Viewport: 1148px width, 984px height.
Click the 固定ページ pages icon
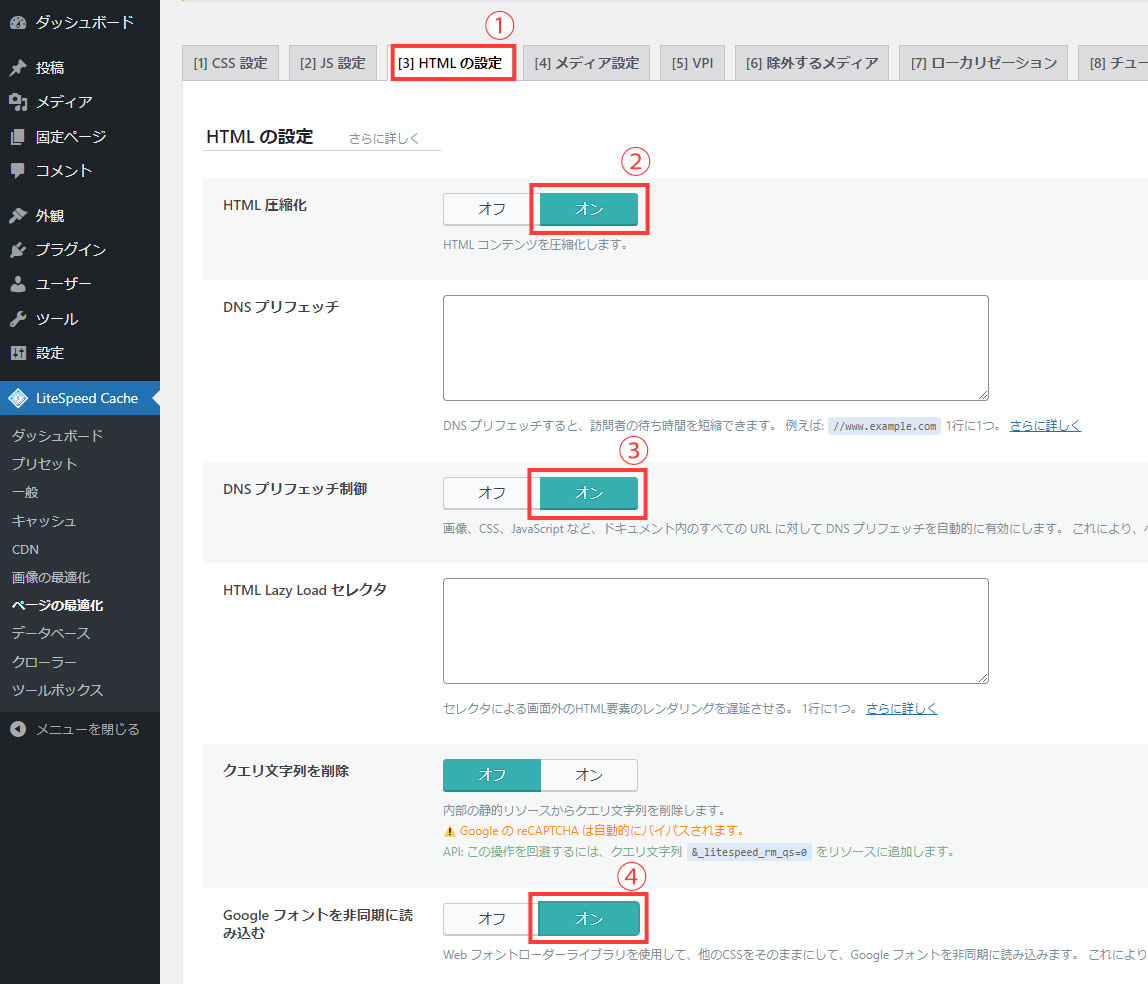tap(18, 137)
